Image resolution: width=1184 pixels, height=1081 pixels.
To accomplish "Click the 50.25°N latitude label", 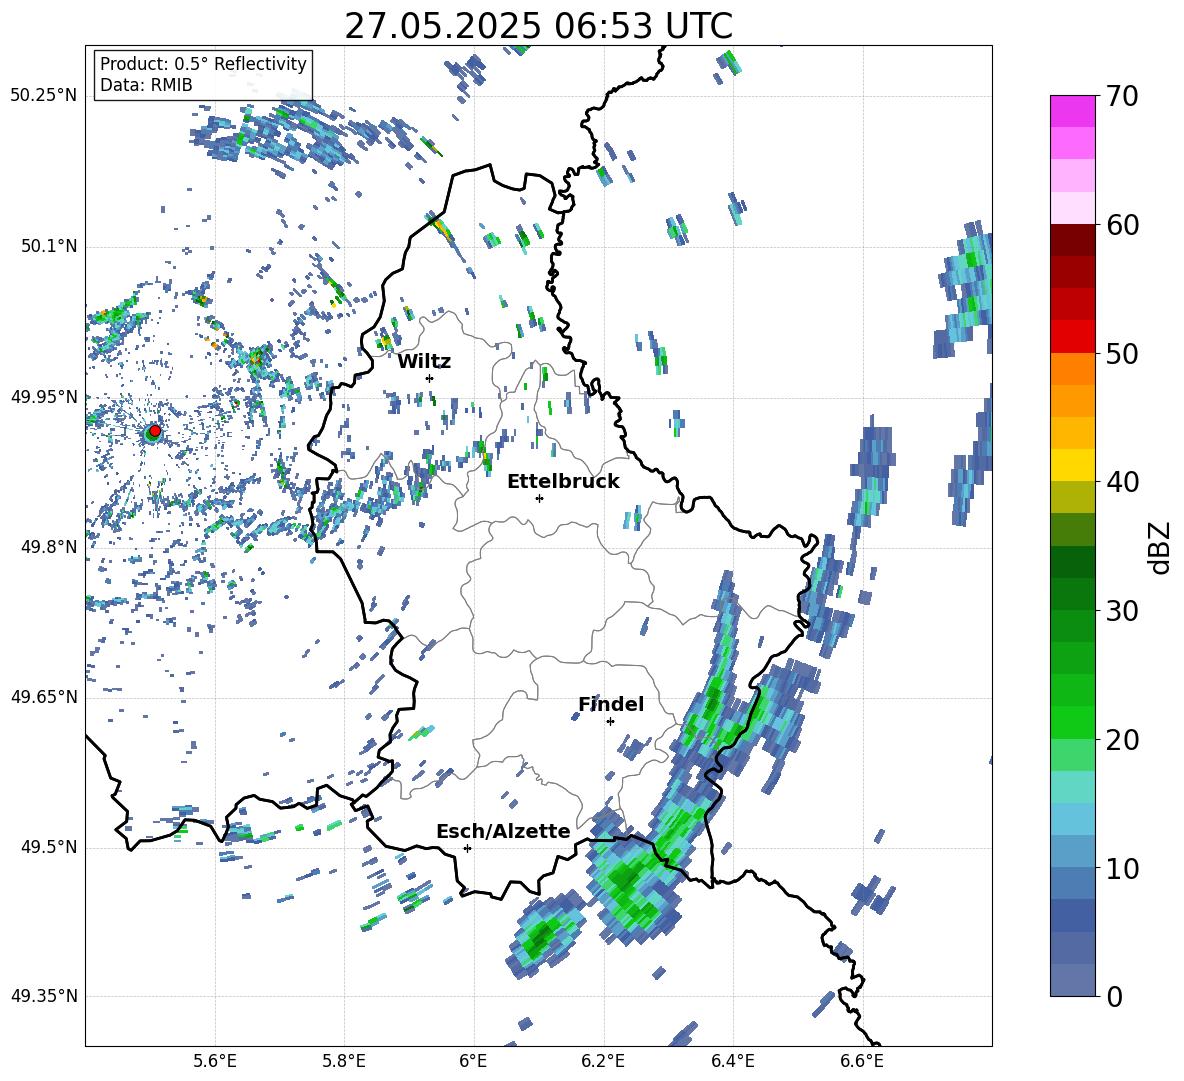I will (44, 96).
